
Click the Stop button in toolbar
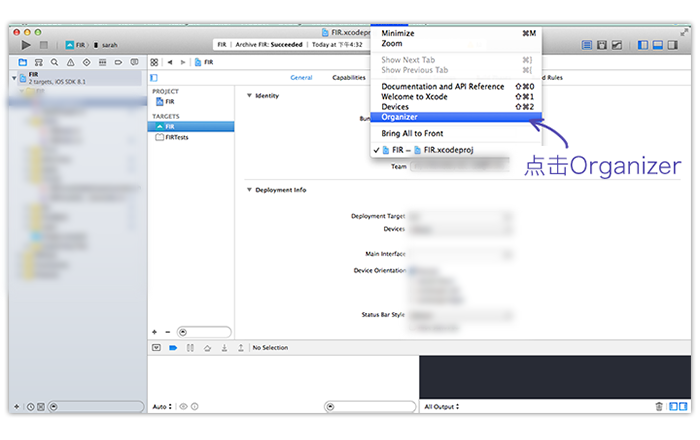pyautogui.click(x=44, y=45)
